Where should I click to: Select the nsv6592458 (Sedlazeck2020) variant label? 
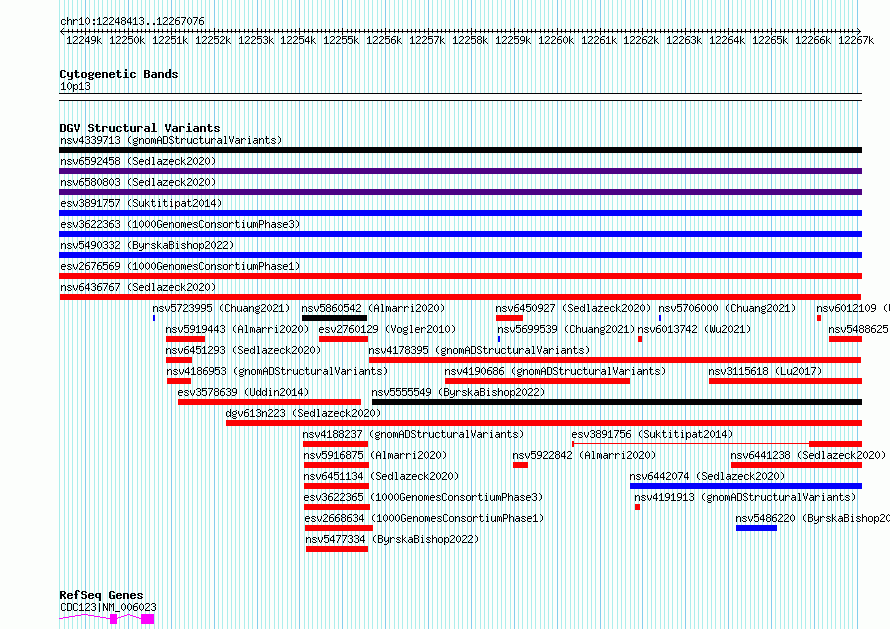point(138,161)
